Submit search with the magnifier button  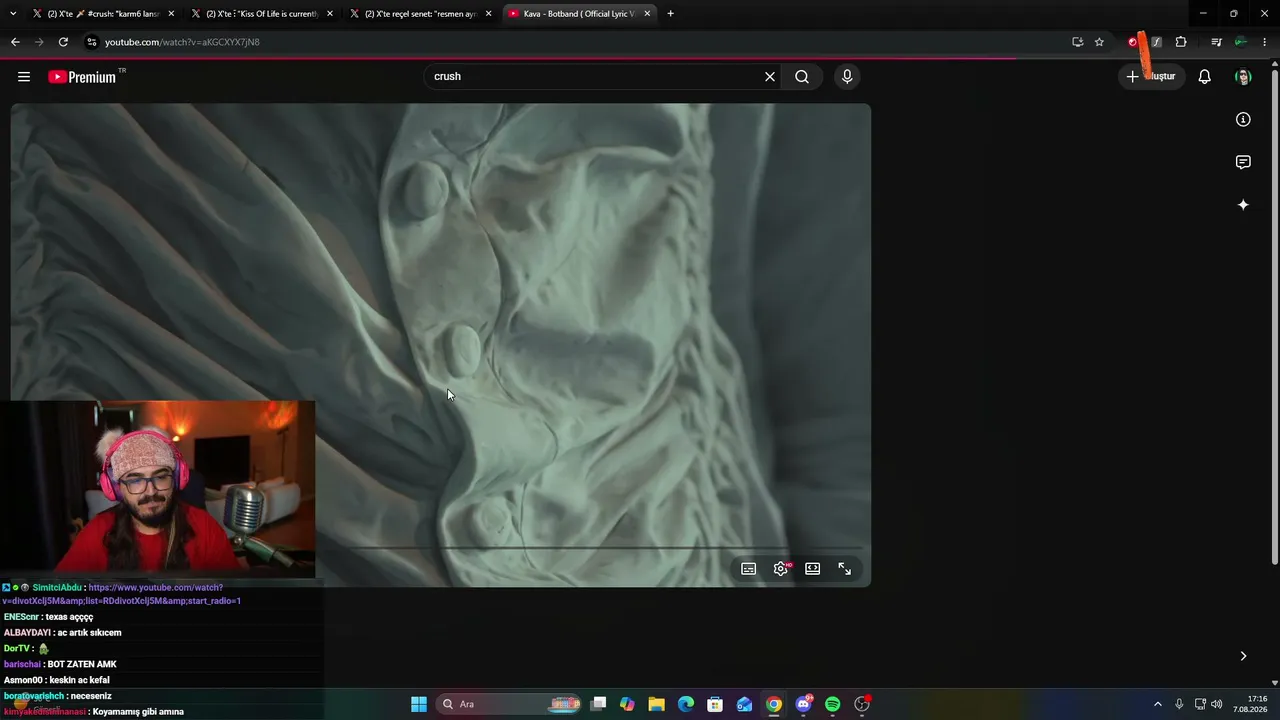click(x=802, y=77)
